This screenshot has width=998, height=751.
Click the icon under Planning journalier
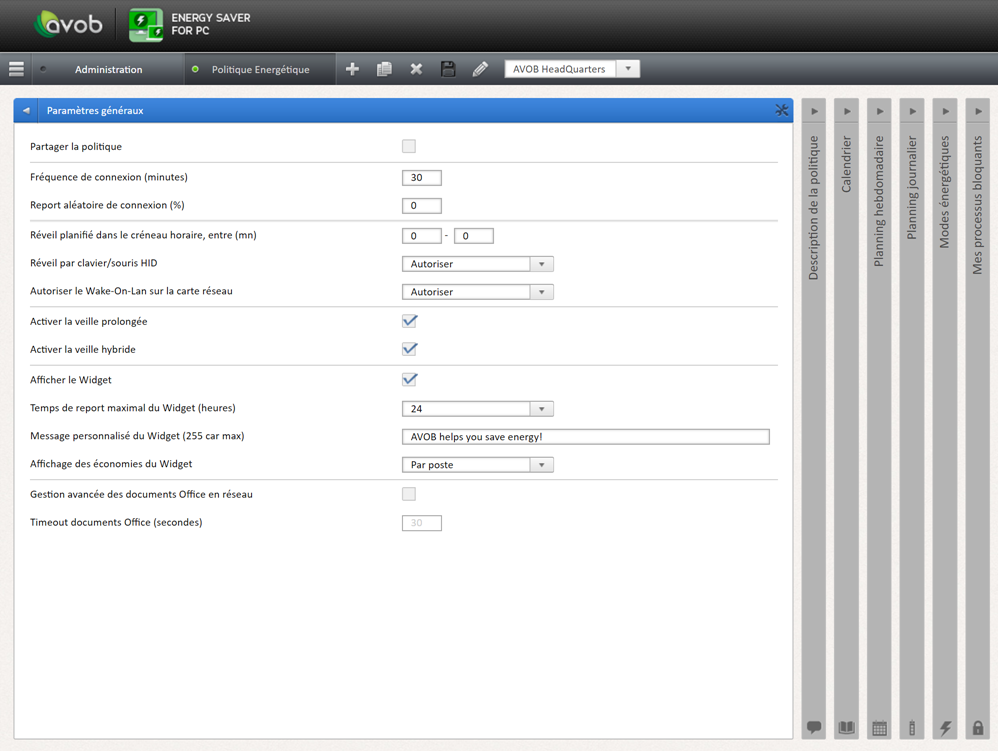tap(912, 727)
